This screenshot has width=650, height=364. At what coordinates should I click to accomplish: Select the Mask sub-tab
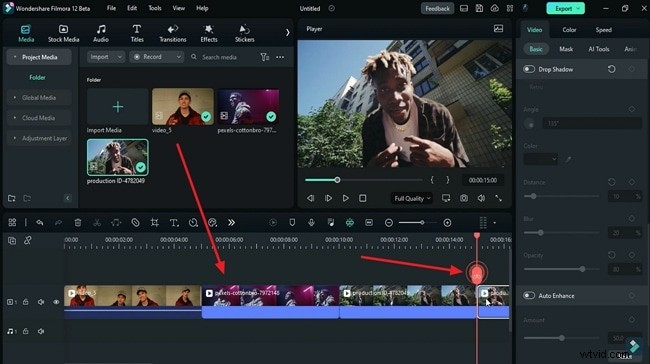pos(566,49)
